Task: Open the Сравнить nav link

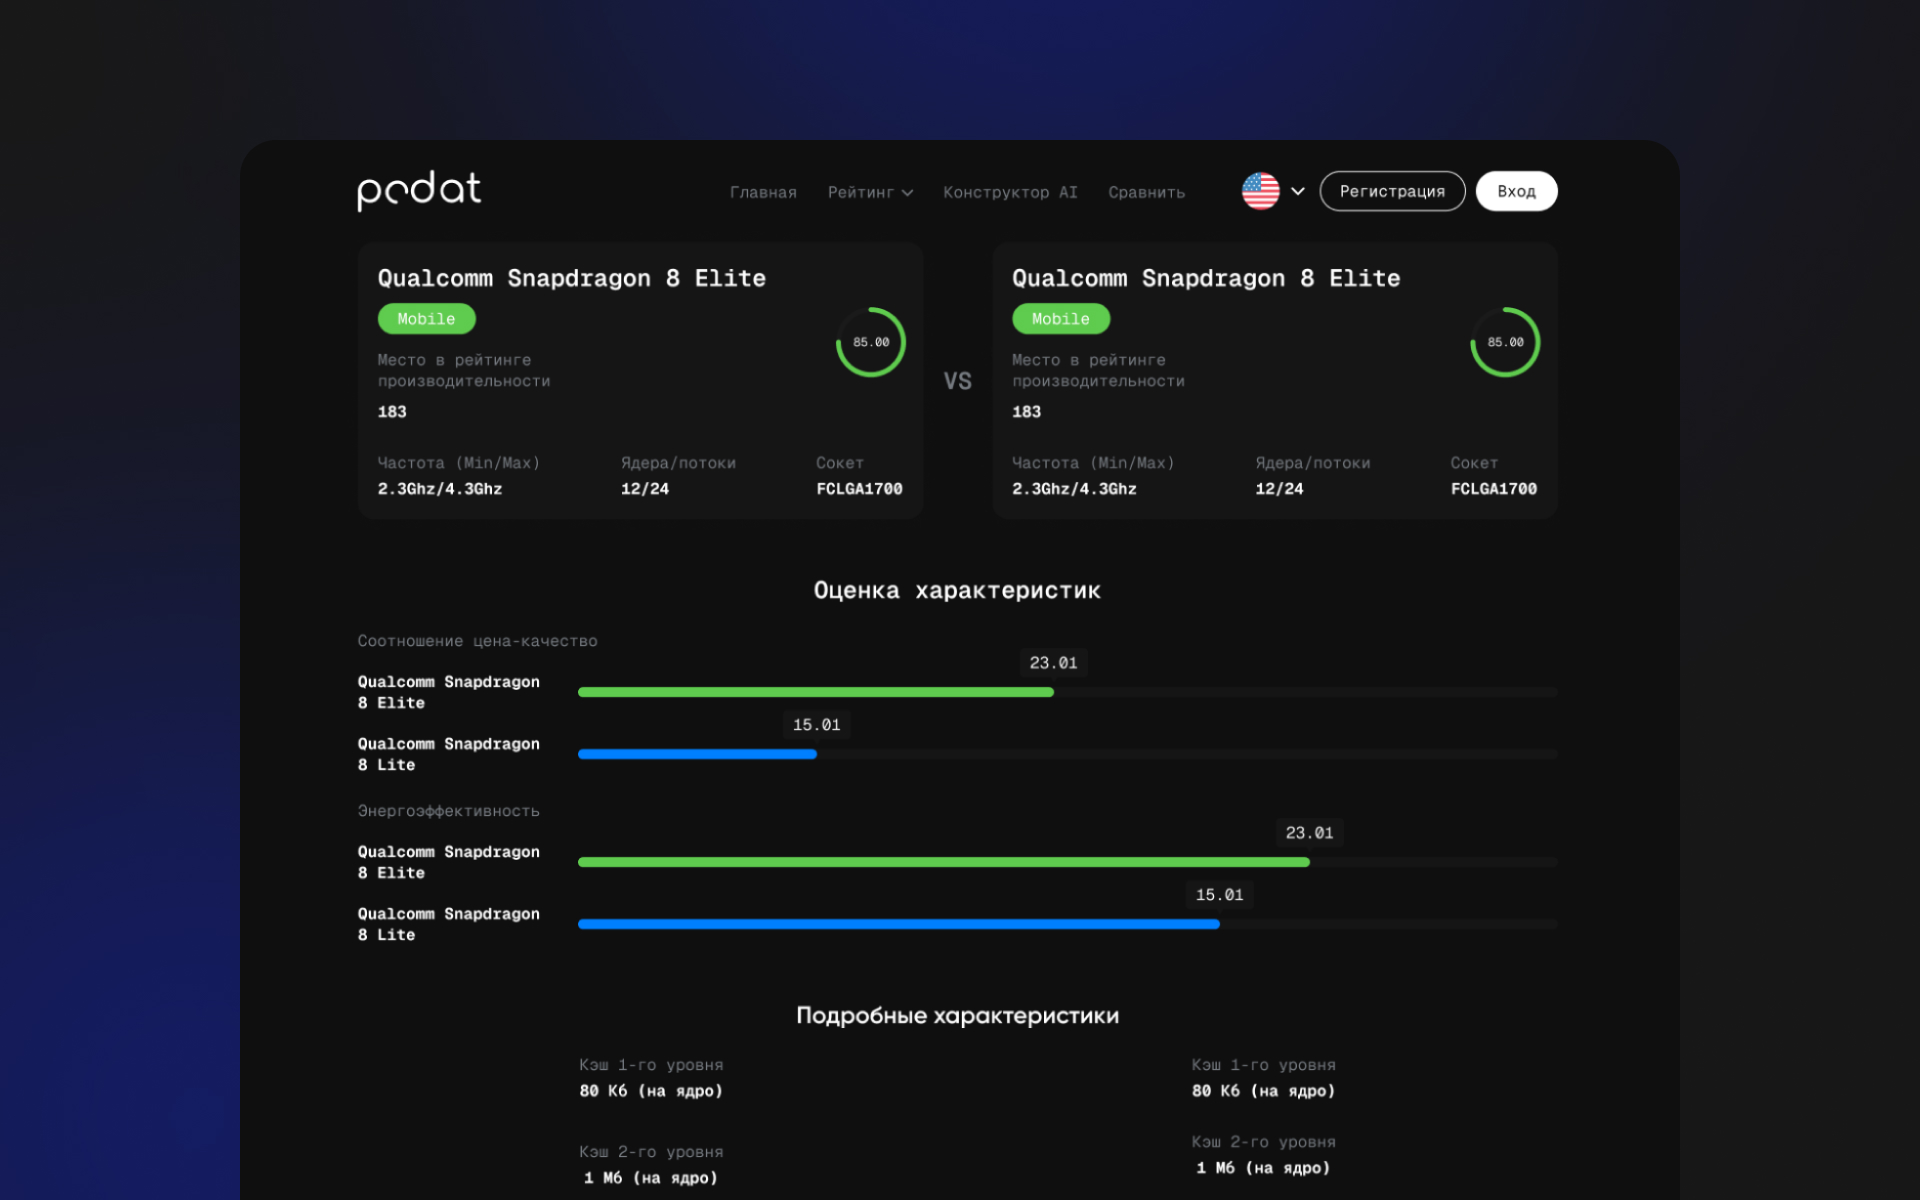Action: pyautogui.click(x=1146, y=192)
